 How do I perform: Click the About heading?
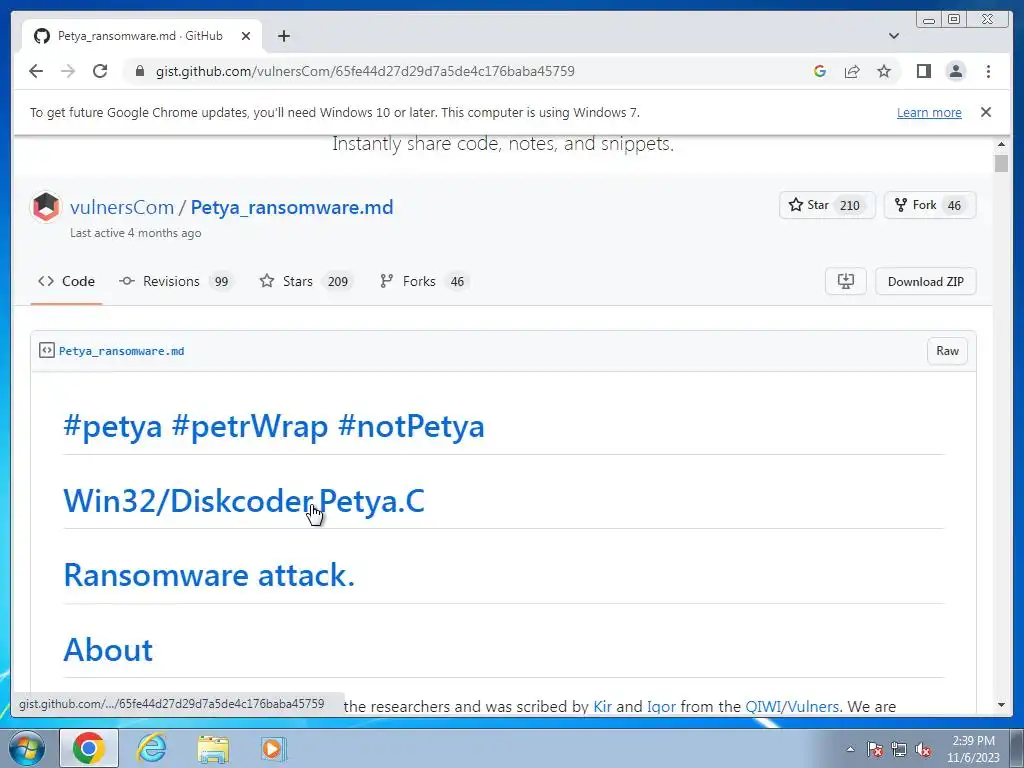pyautogui.click(x=108, y=650)
